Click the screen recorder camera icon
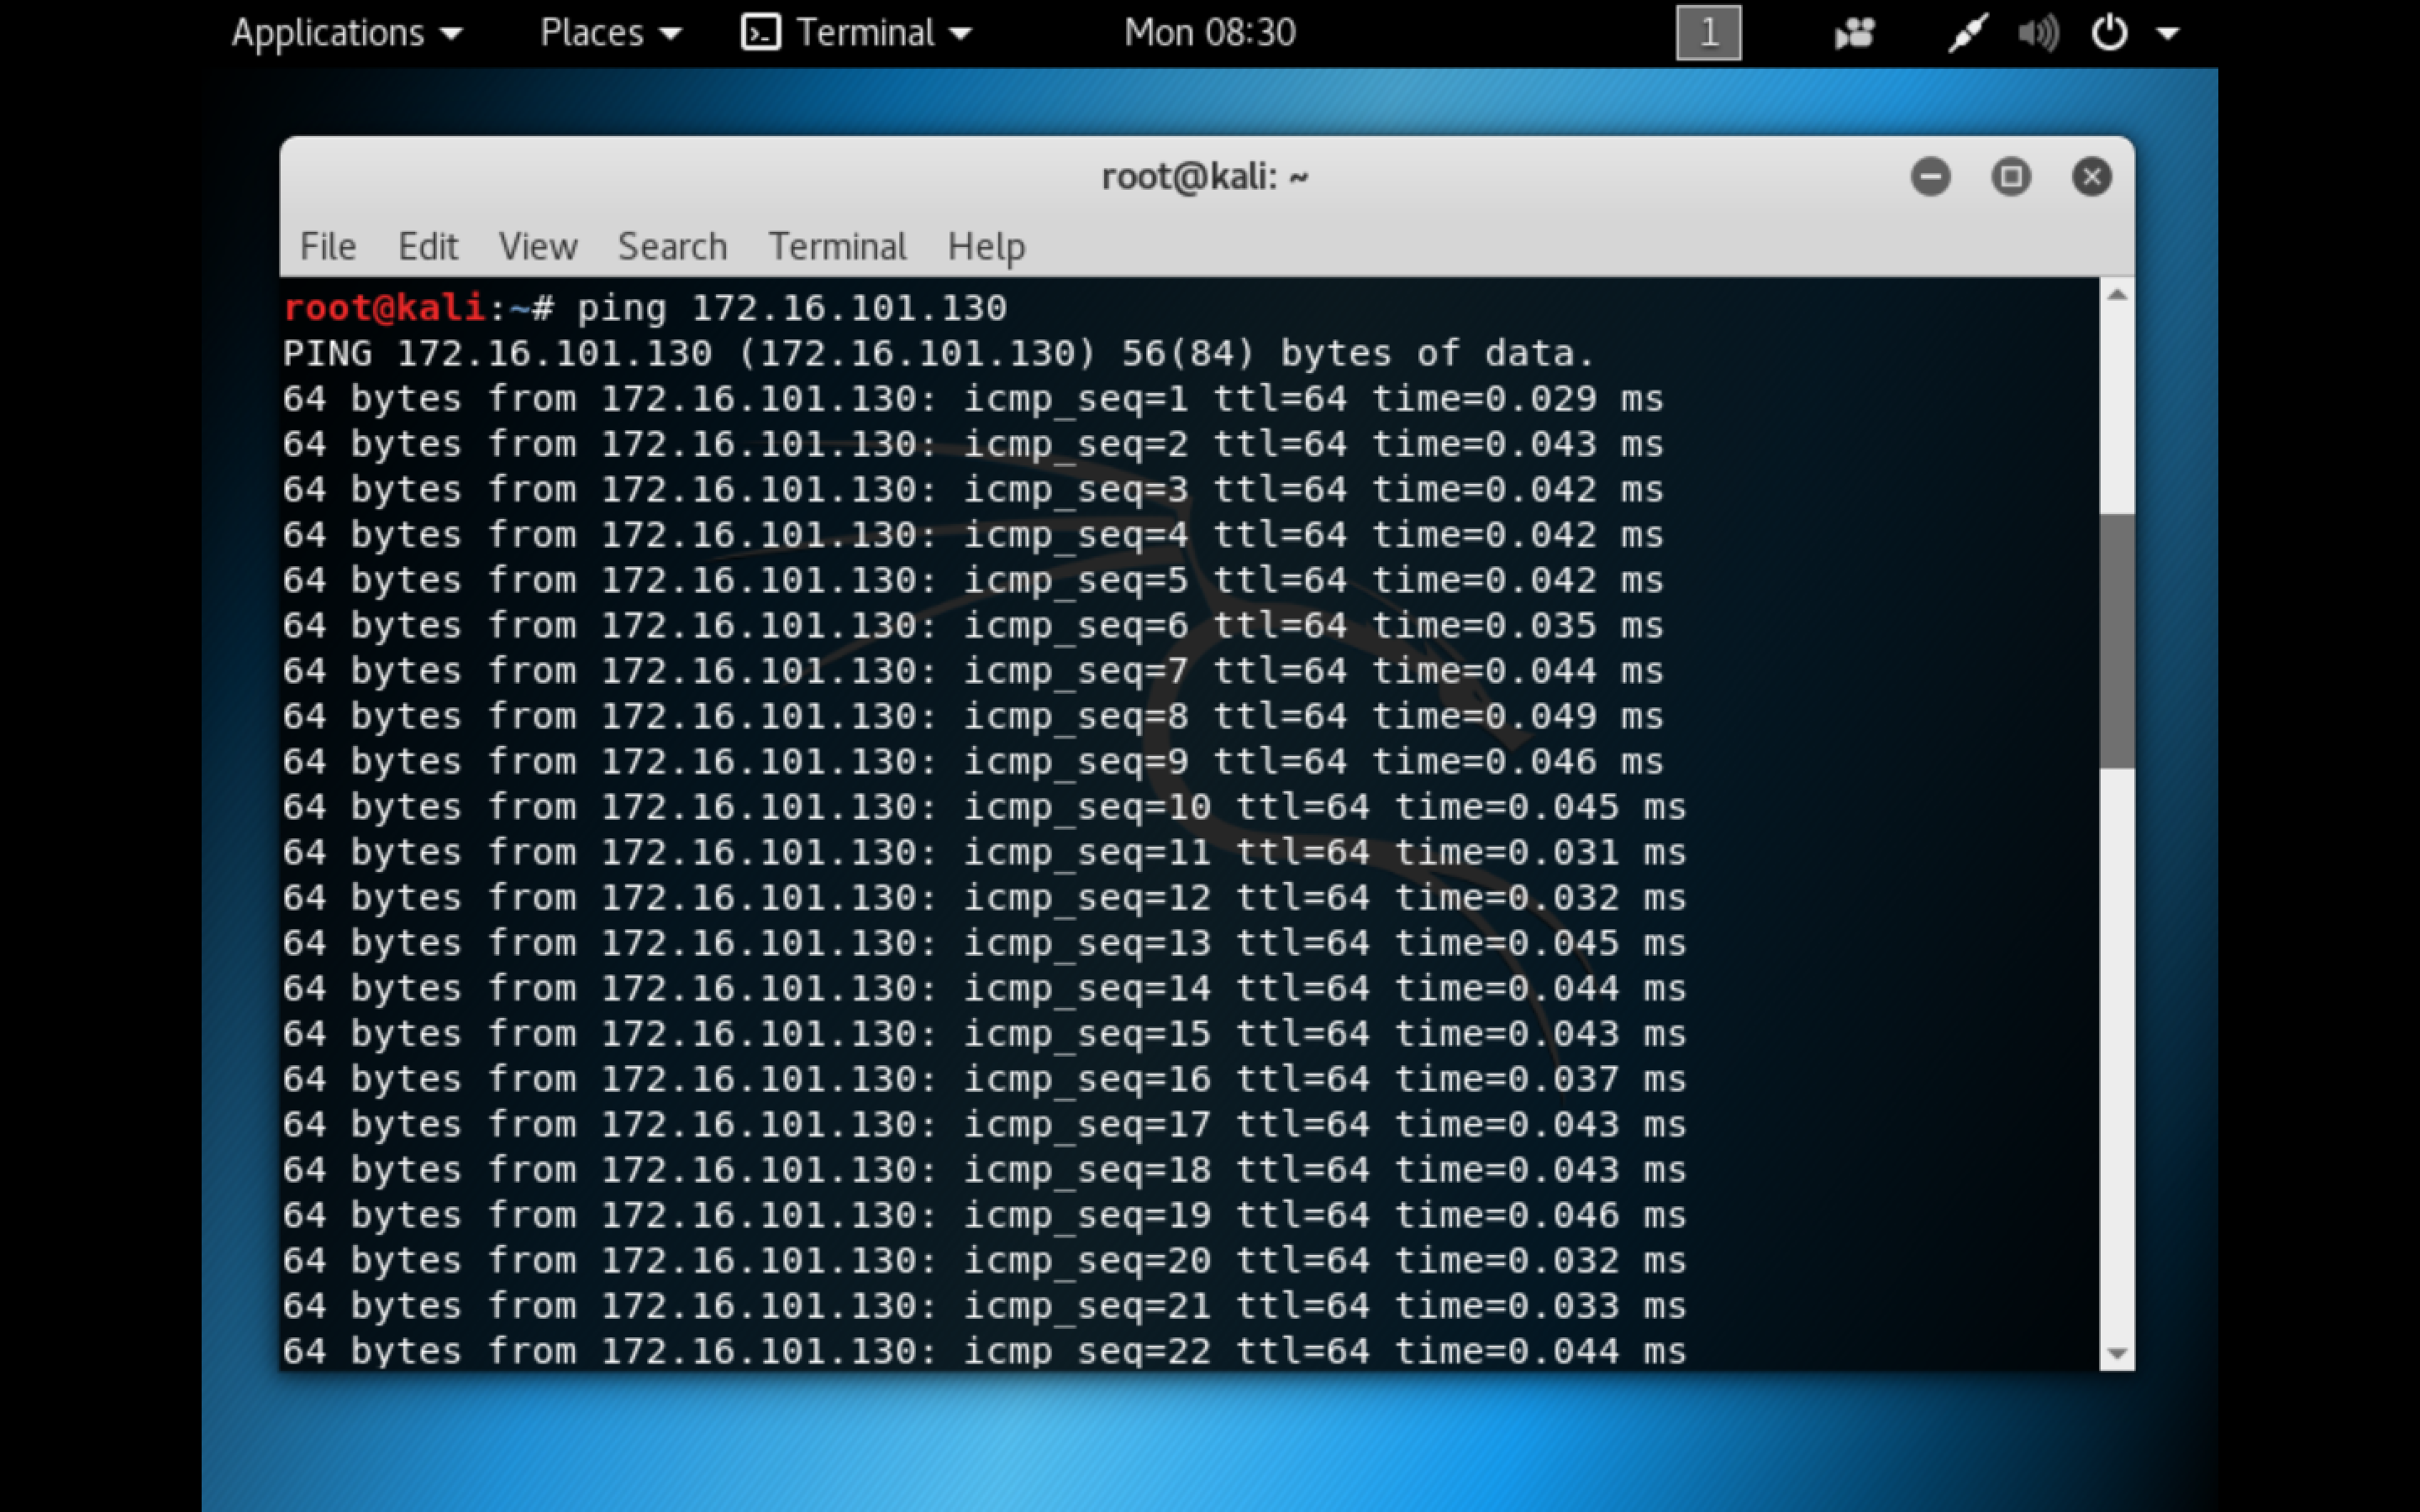Viewport: 2420px width, 1512px height. click(1854, 35)
